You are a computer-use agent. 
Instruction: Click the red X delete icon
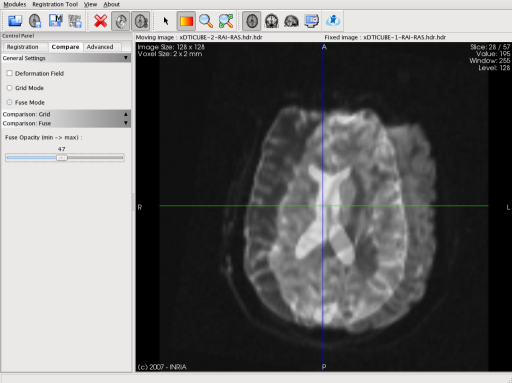[100, 21]
